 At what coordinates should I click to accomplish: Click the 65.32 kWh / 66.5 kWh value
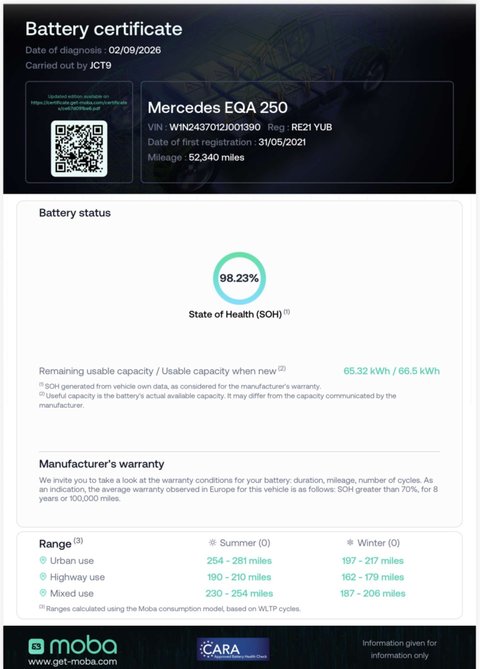(x=392, y=371)
